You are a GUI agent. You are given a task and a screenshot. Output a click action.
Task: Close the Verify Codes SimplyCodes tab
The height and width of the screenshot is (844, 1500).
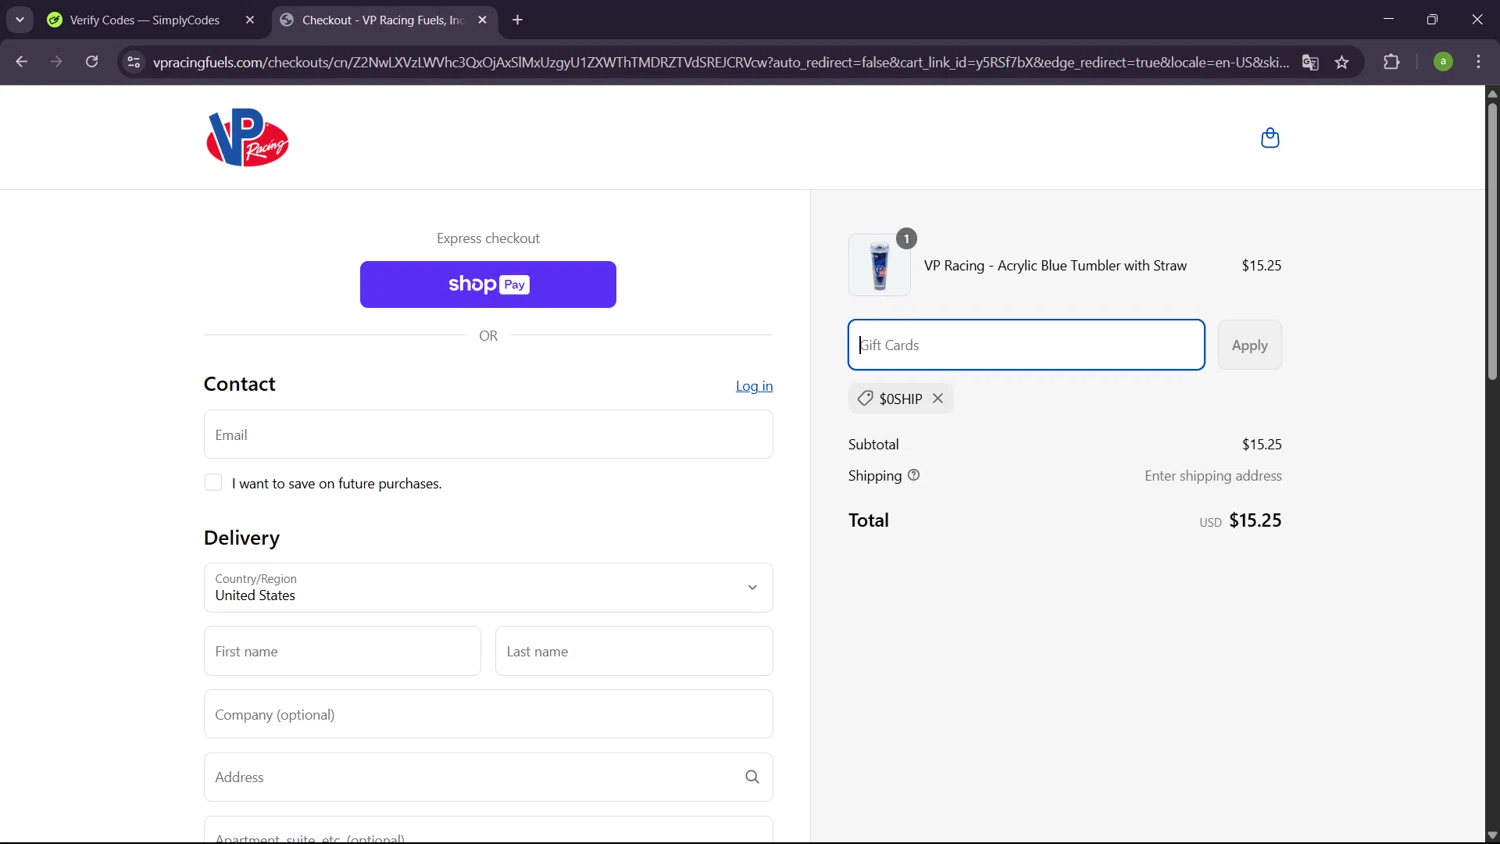coord(250,20)
